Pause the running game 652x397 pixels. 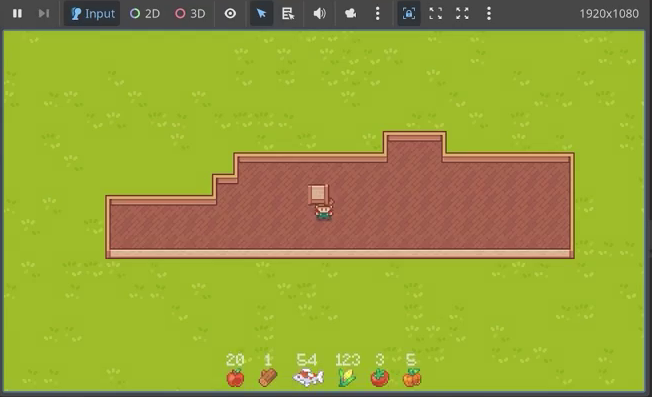point(17,13)
